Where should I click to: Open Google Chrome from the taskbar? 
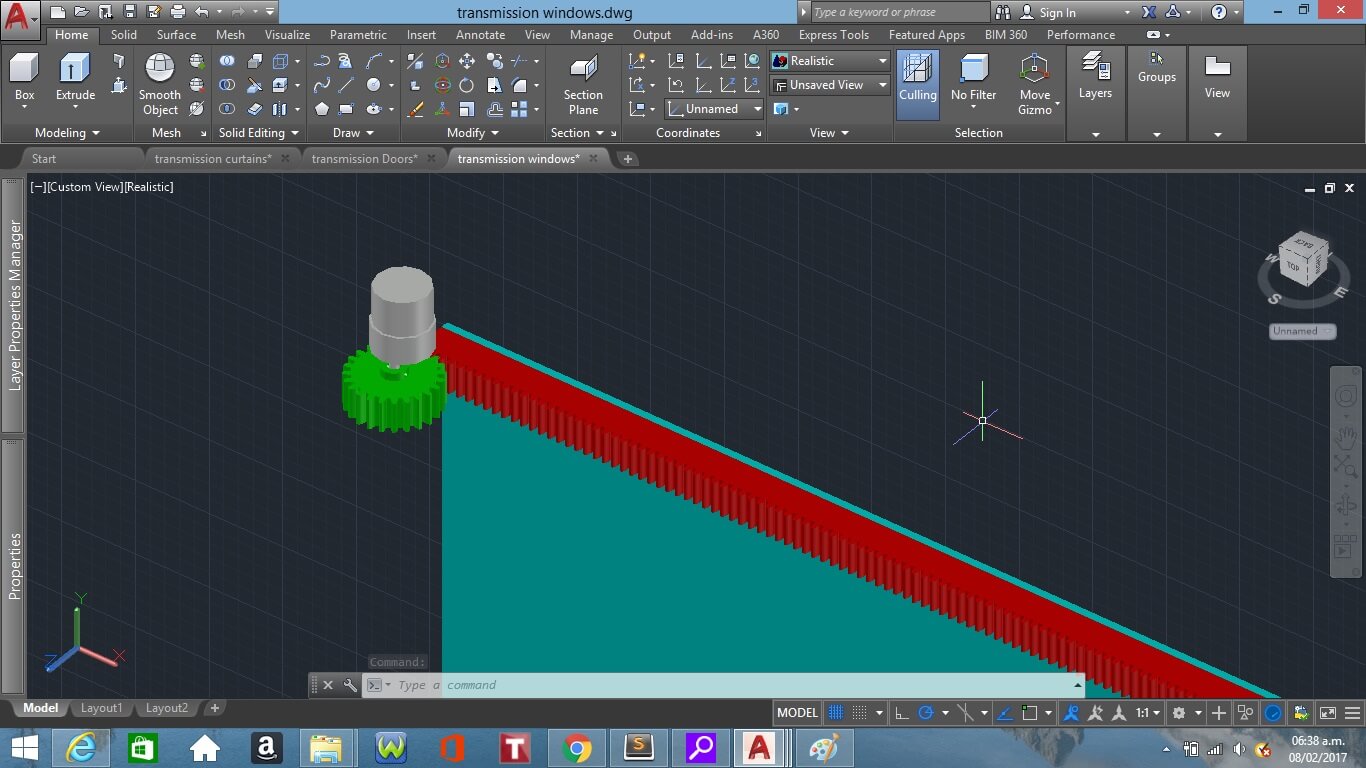click(x=577, y=748)
